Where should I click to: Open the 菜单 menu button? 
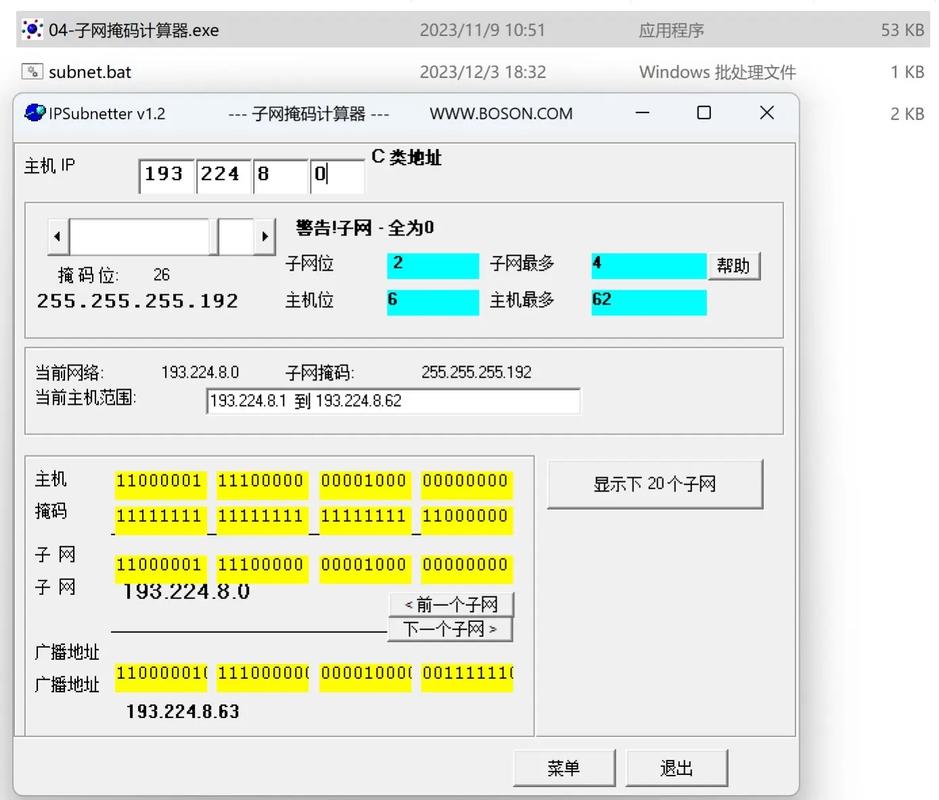pos(564,768)
